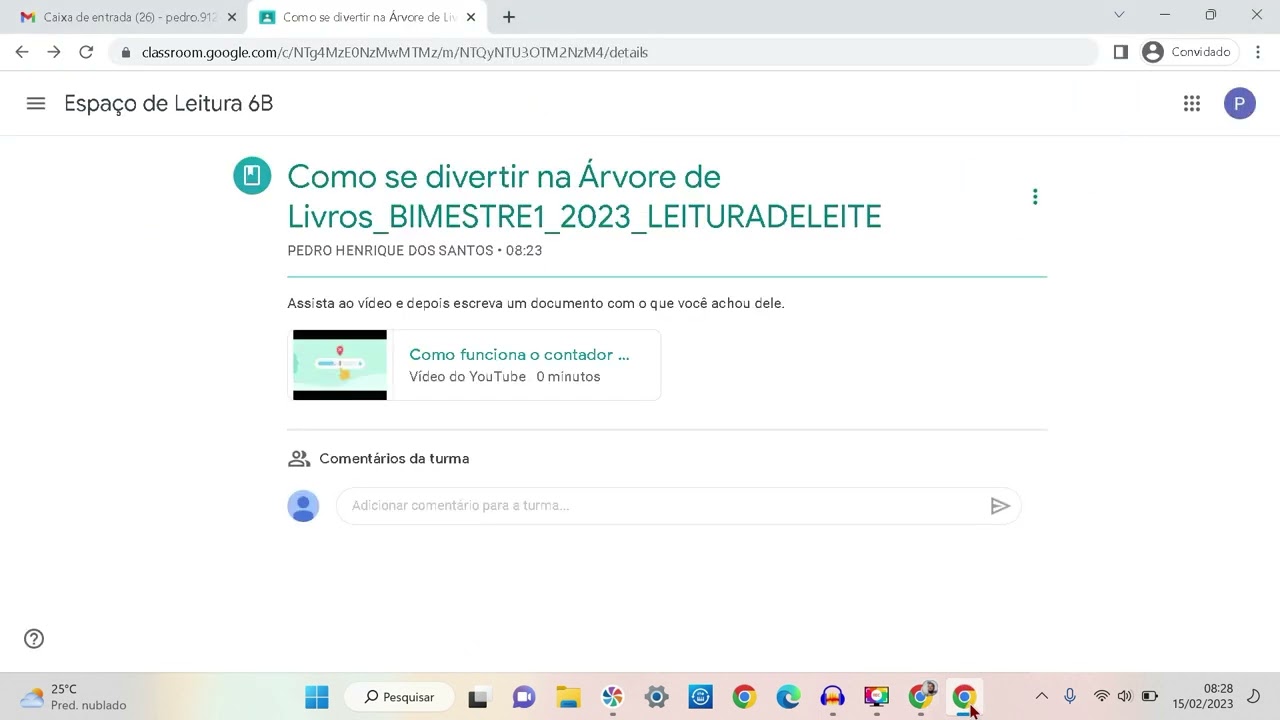
Task: Click the 'Comentários da turma' people icon
Action: [x=298, y=459]
